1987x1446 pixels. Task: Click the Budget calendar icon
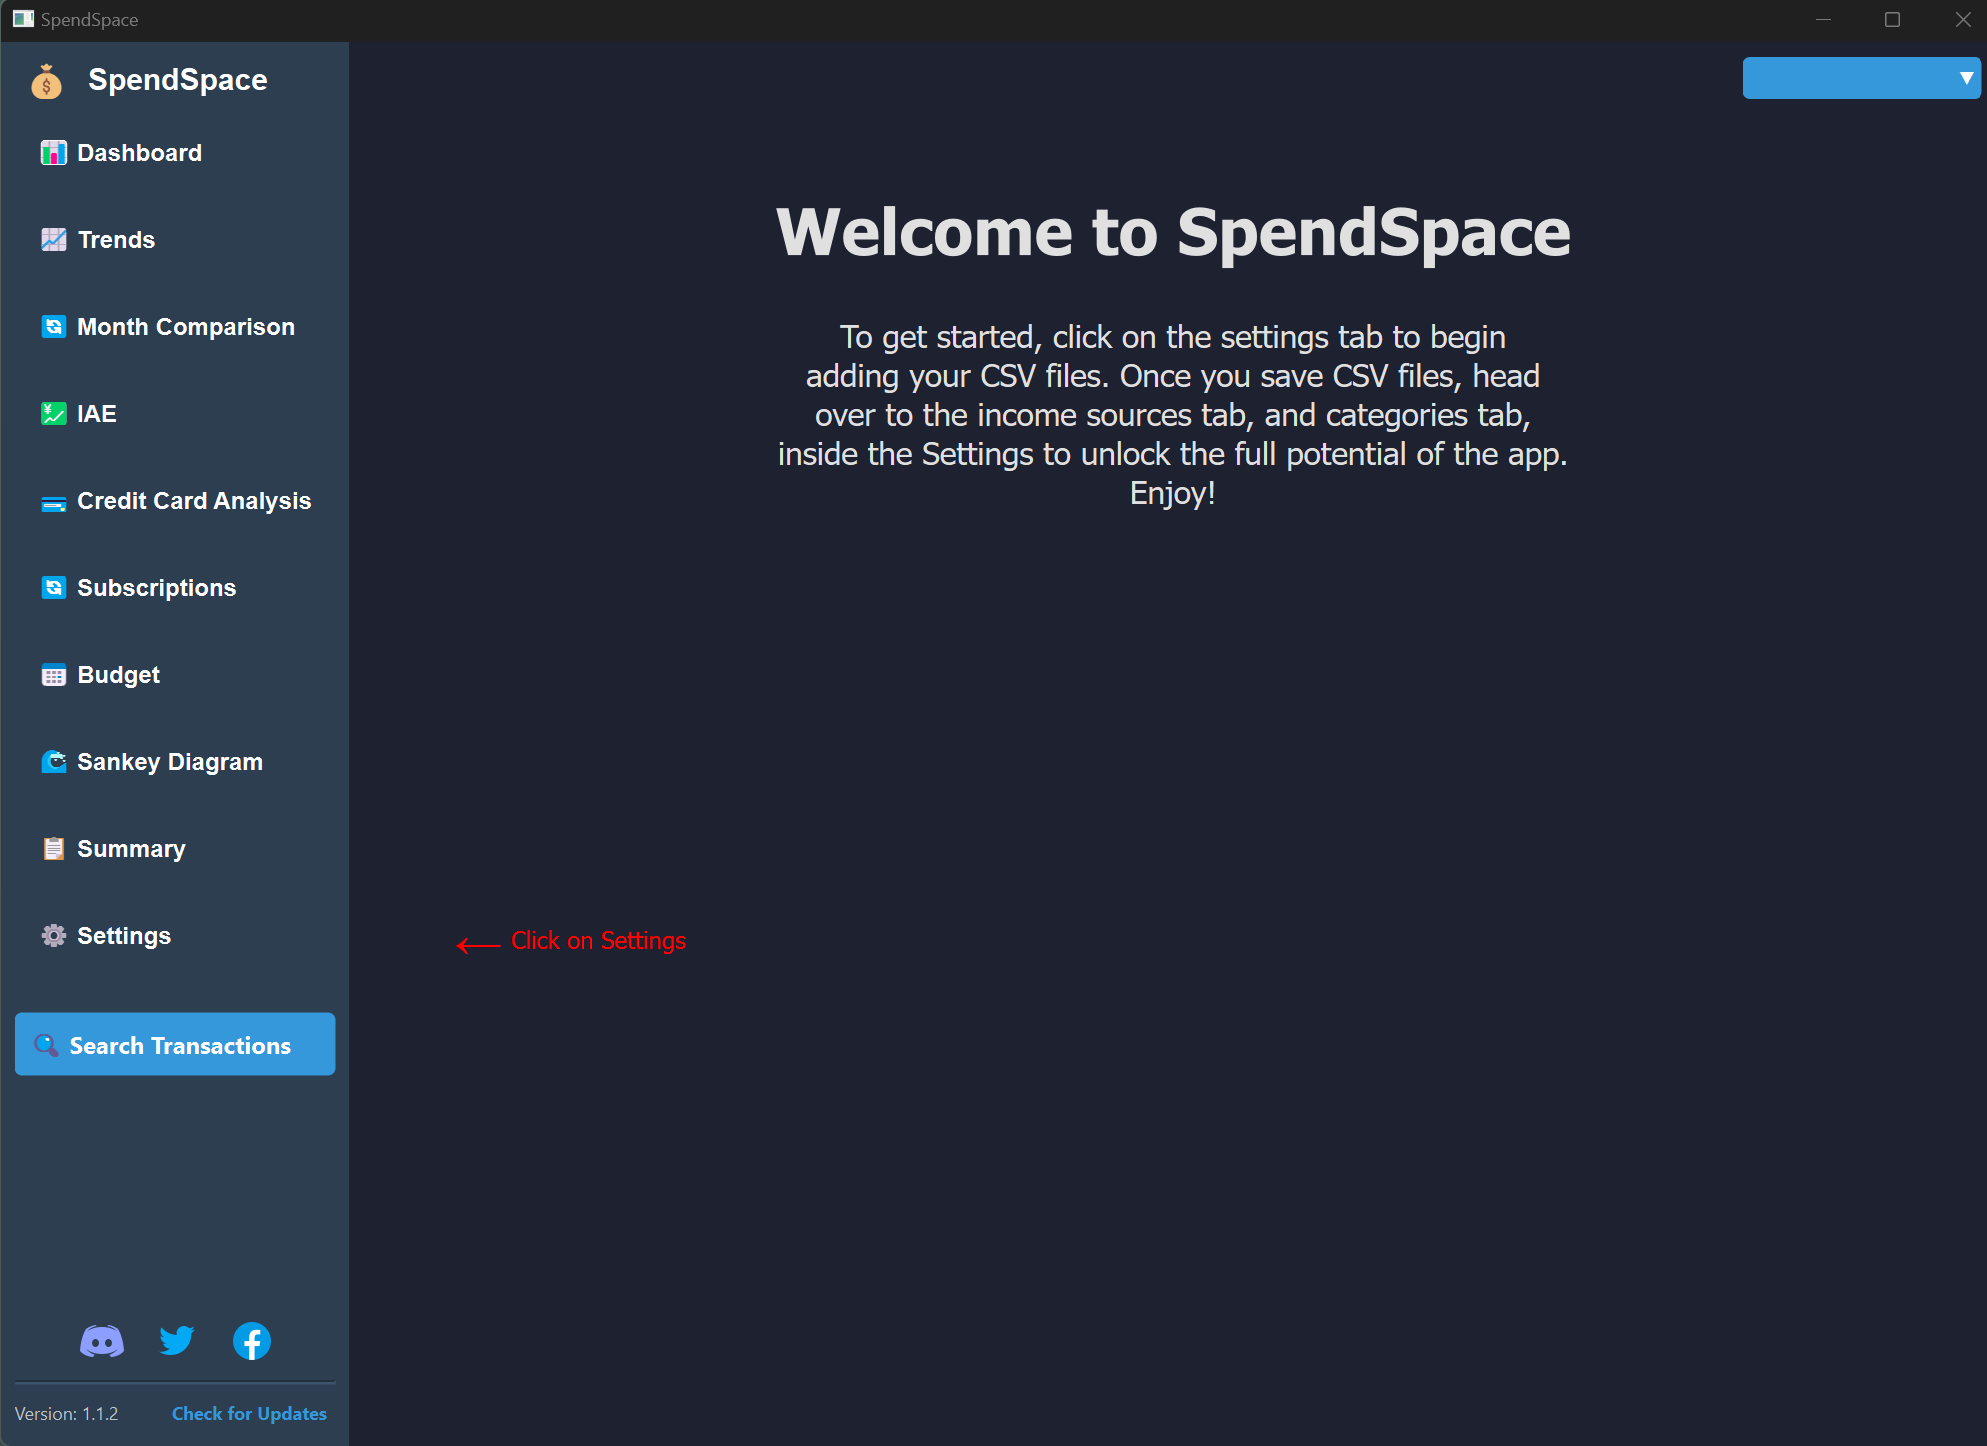[53, 676]
